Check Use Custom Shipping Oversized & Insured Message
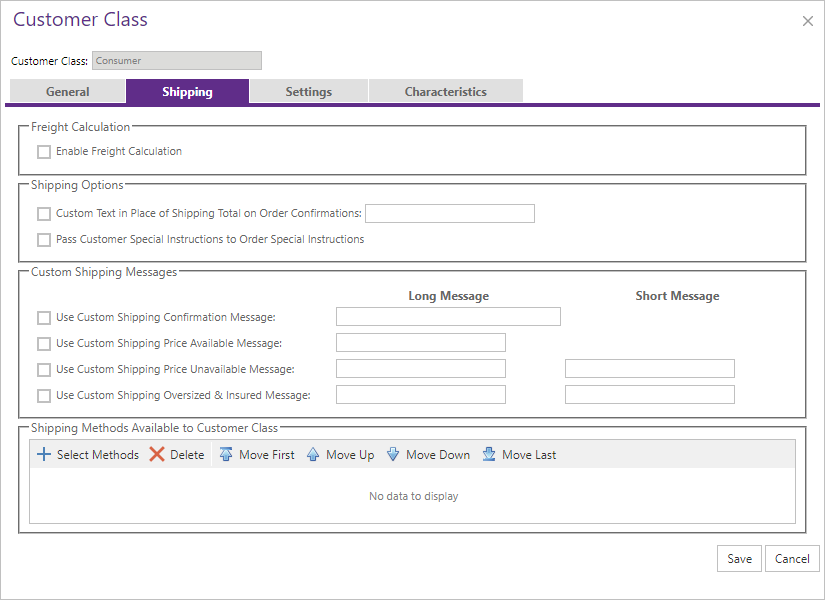The height and width of the screenshot is (600, 825). click(x=44, y=396)
